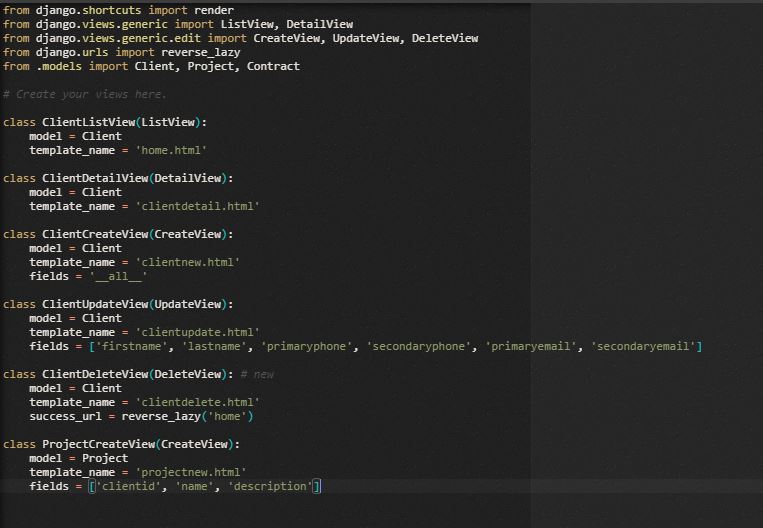This screenshot has height=528, width=763.
Task: Click 'render' in the django.shortcuts import line
Action: [x=214, y=10]
